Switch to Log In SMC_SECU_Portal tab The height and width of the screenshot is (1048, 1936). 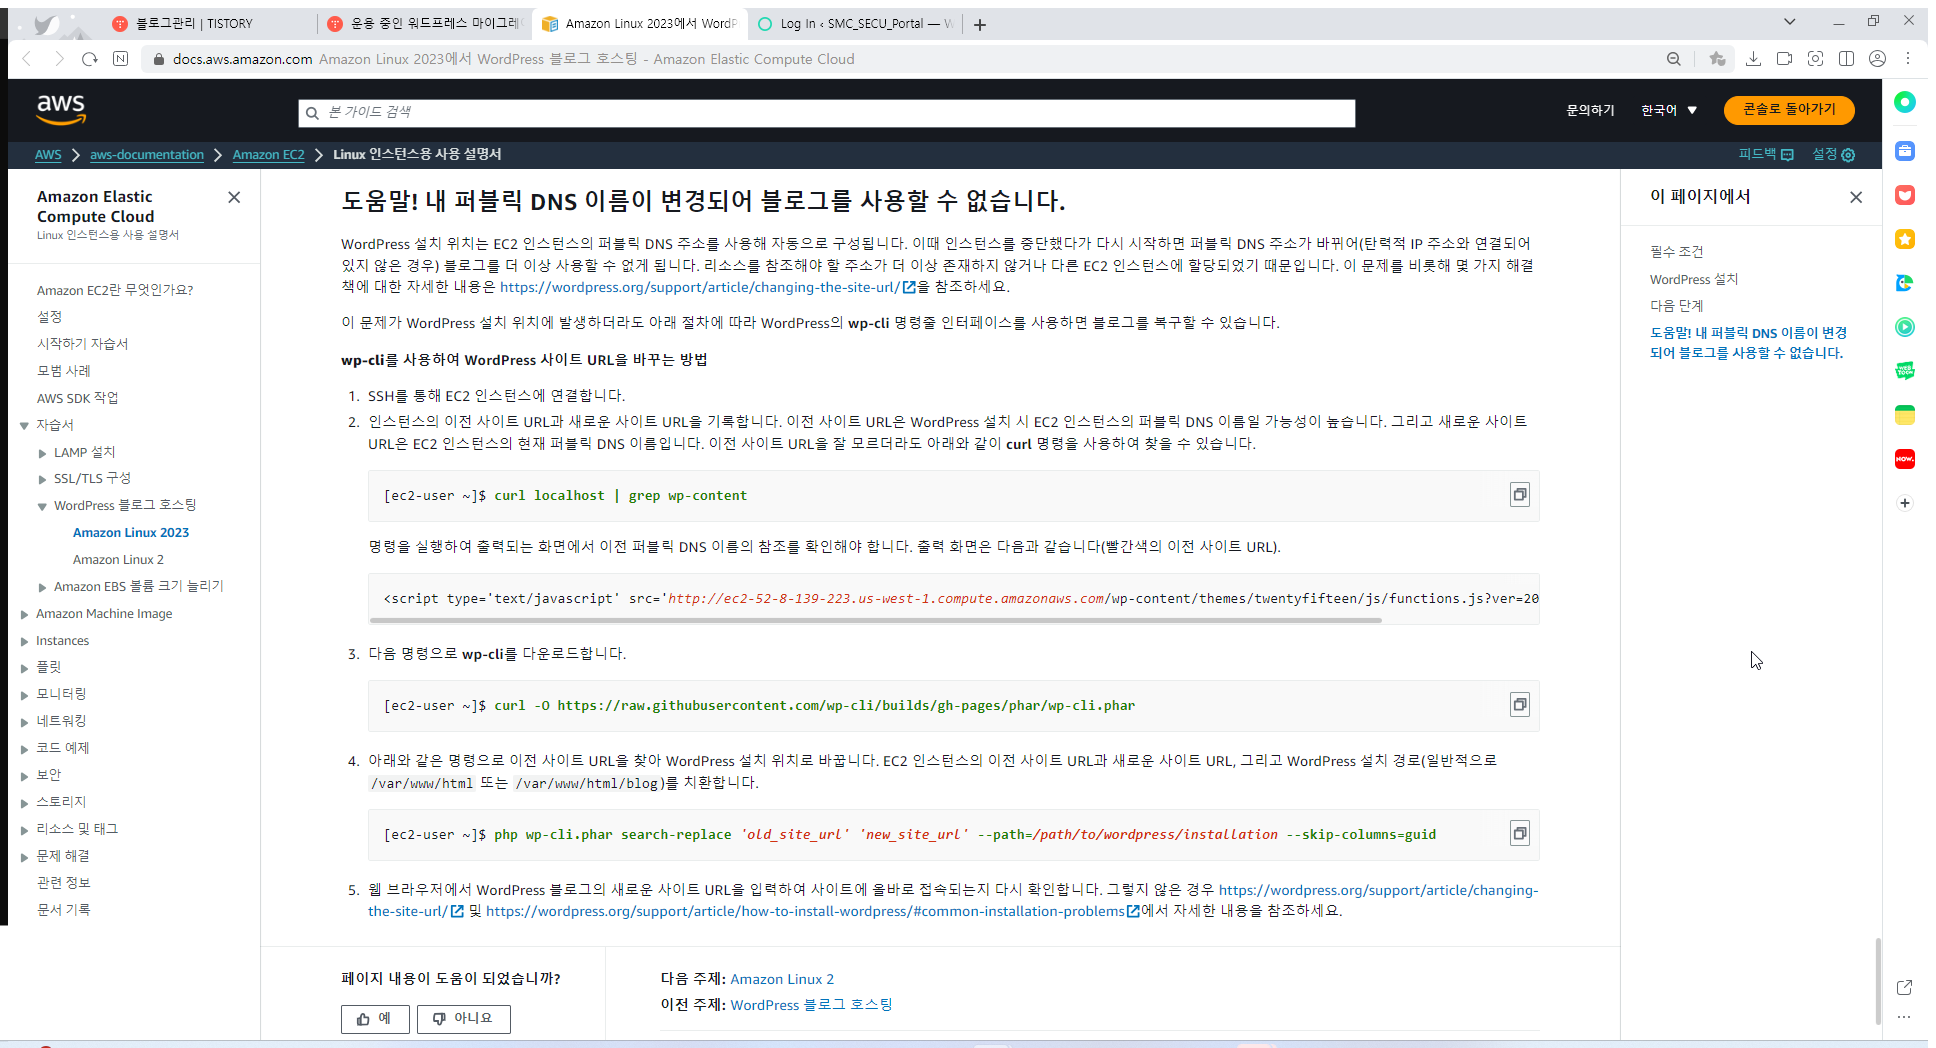pos(855,24)
